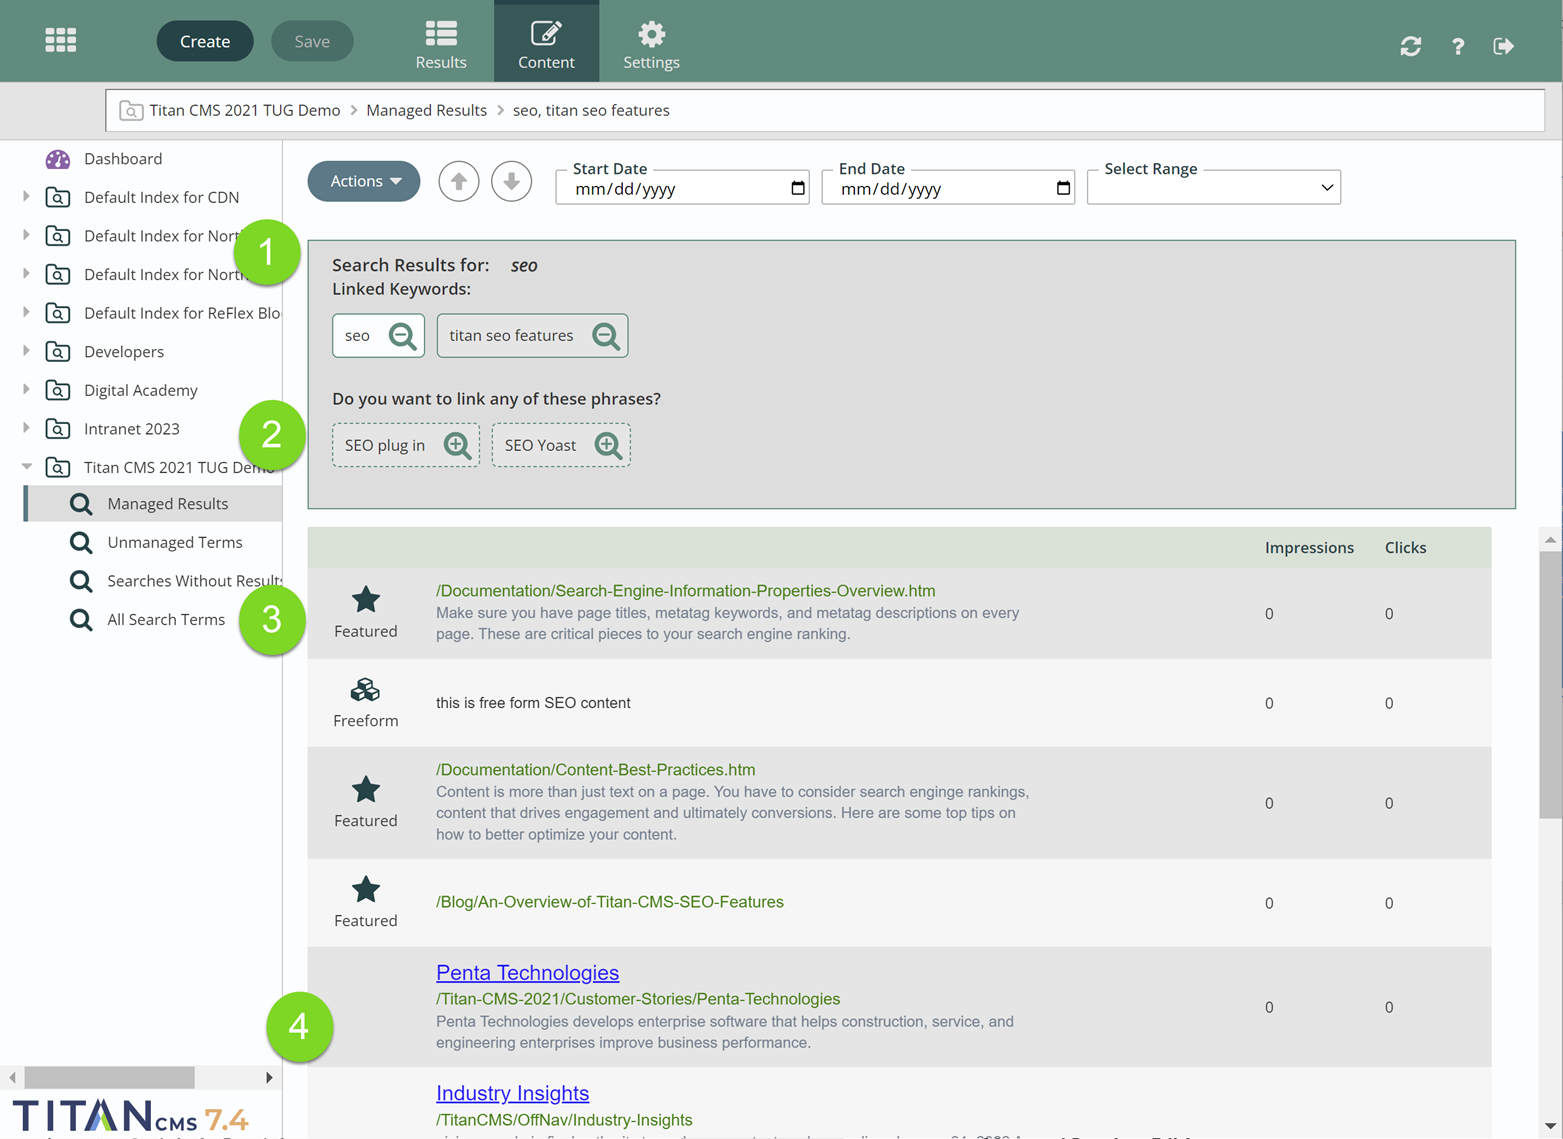Click Default Index for CDN folder icon

(x=58, y=198)
